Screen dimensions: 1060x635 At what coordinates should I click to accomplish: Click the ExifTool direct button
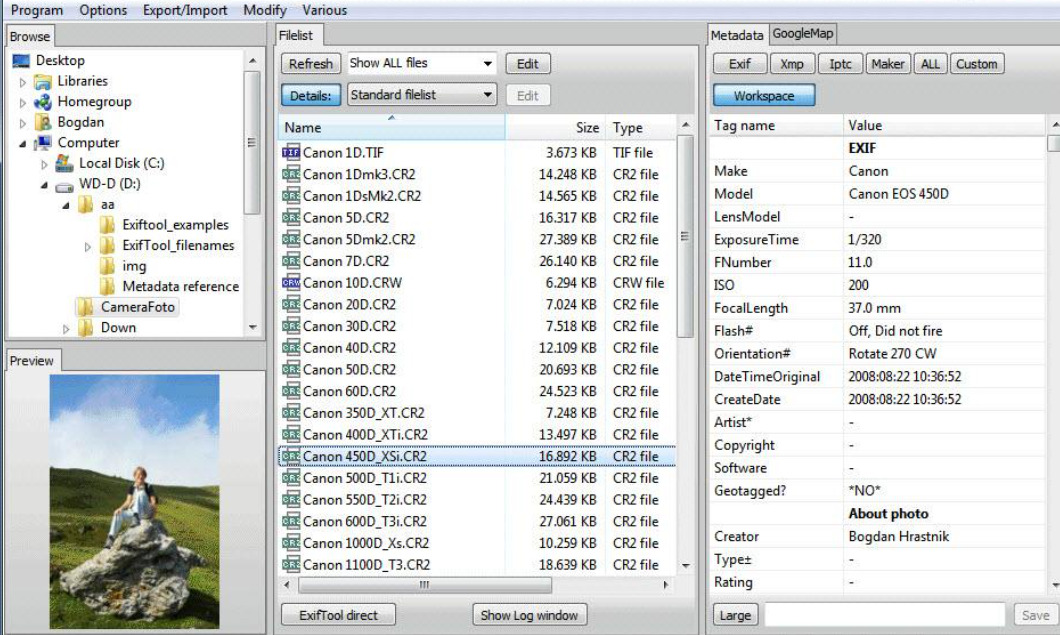pos(339,615)
